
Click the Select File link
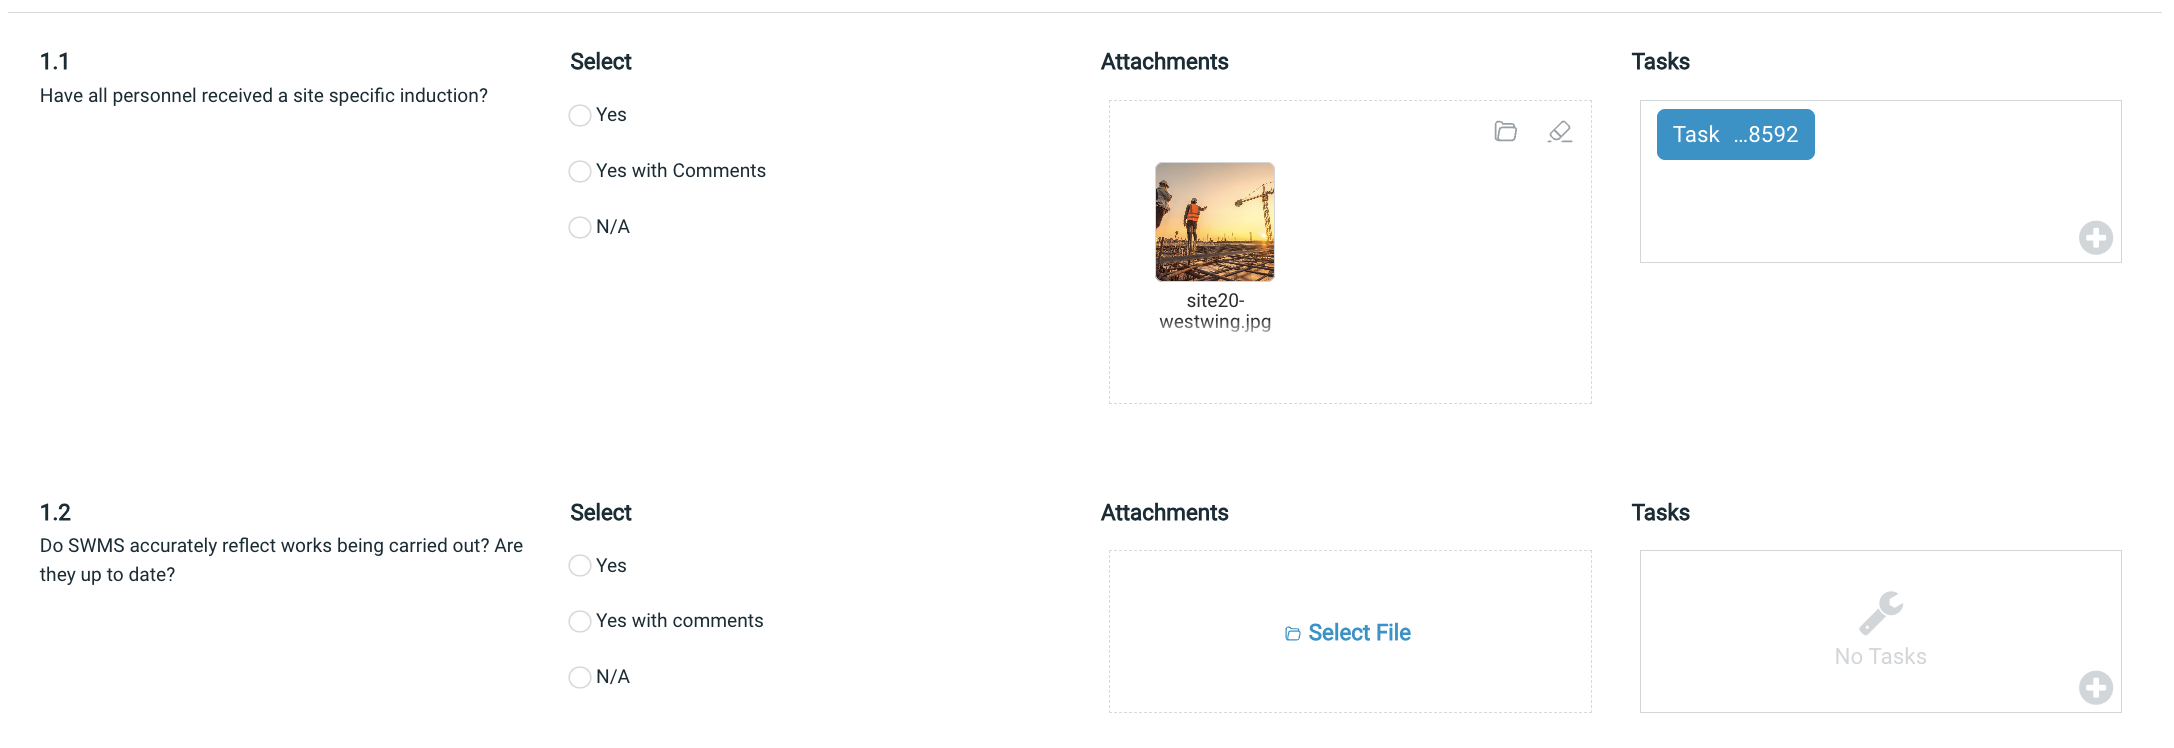coord(1359,633)
